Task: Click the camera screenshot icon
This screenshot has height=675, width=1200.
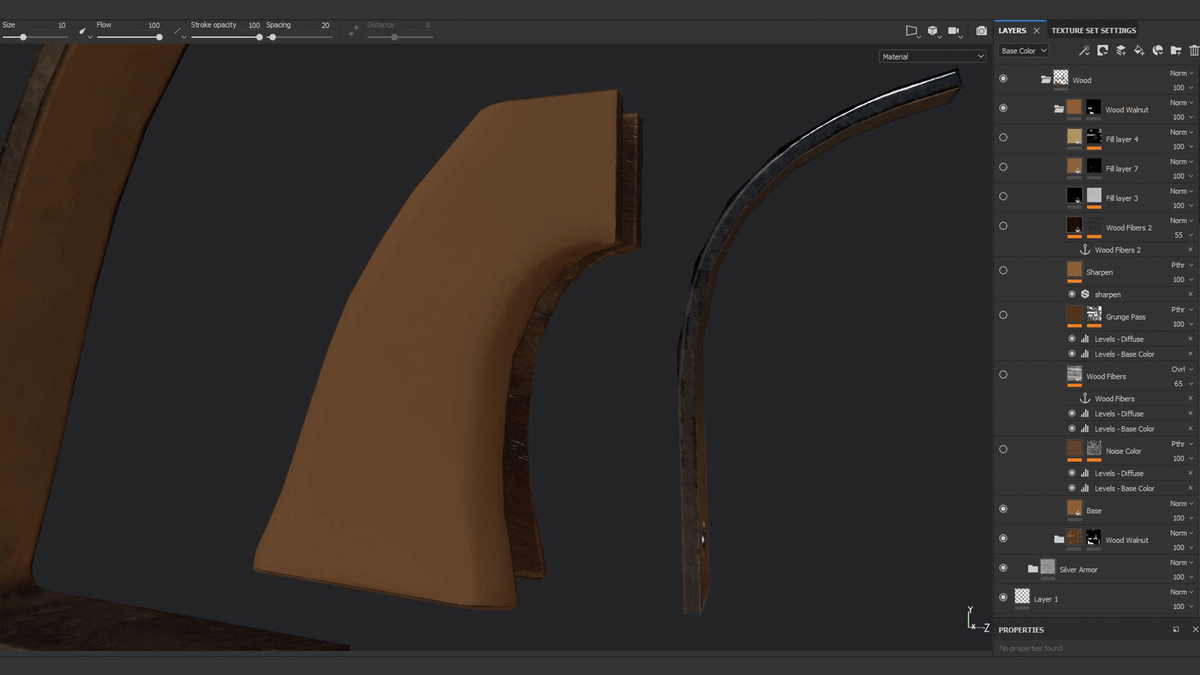Action: coord(981,31)
